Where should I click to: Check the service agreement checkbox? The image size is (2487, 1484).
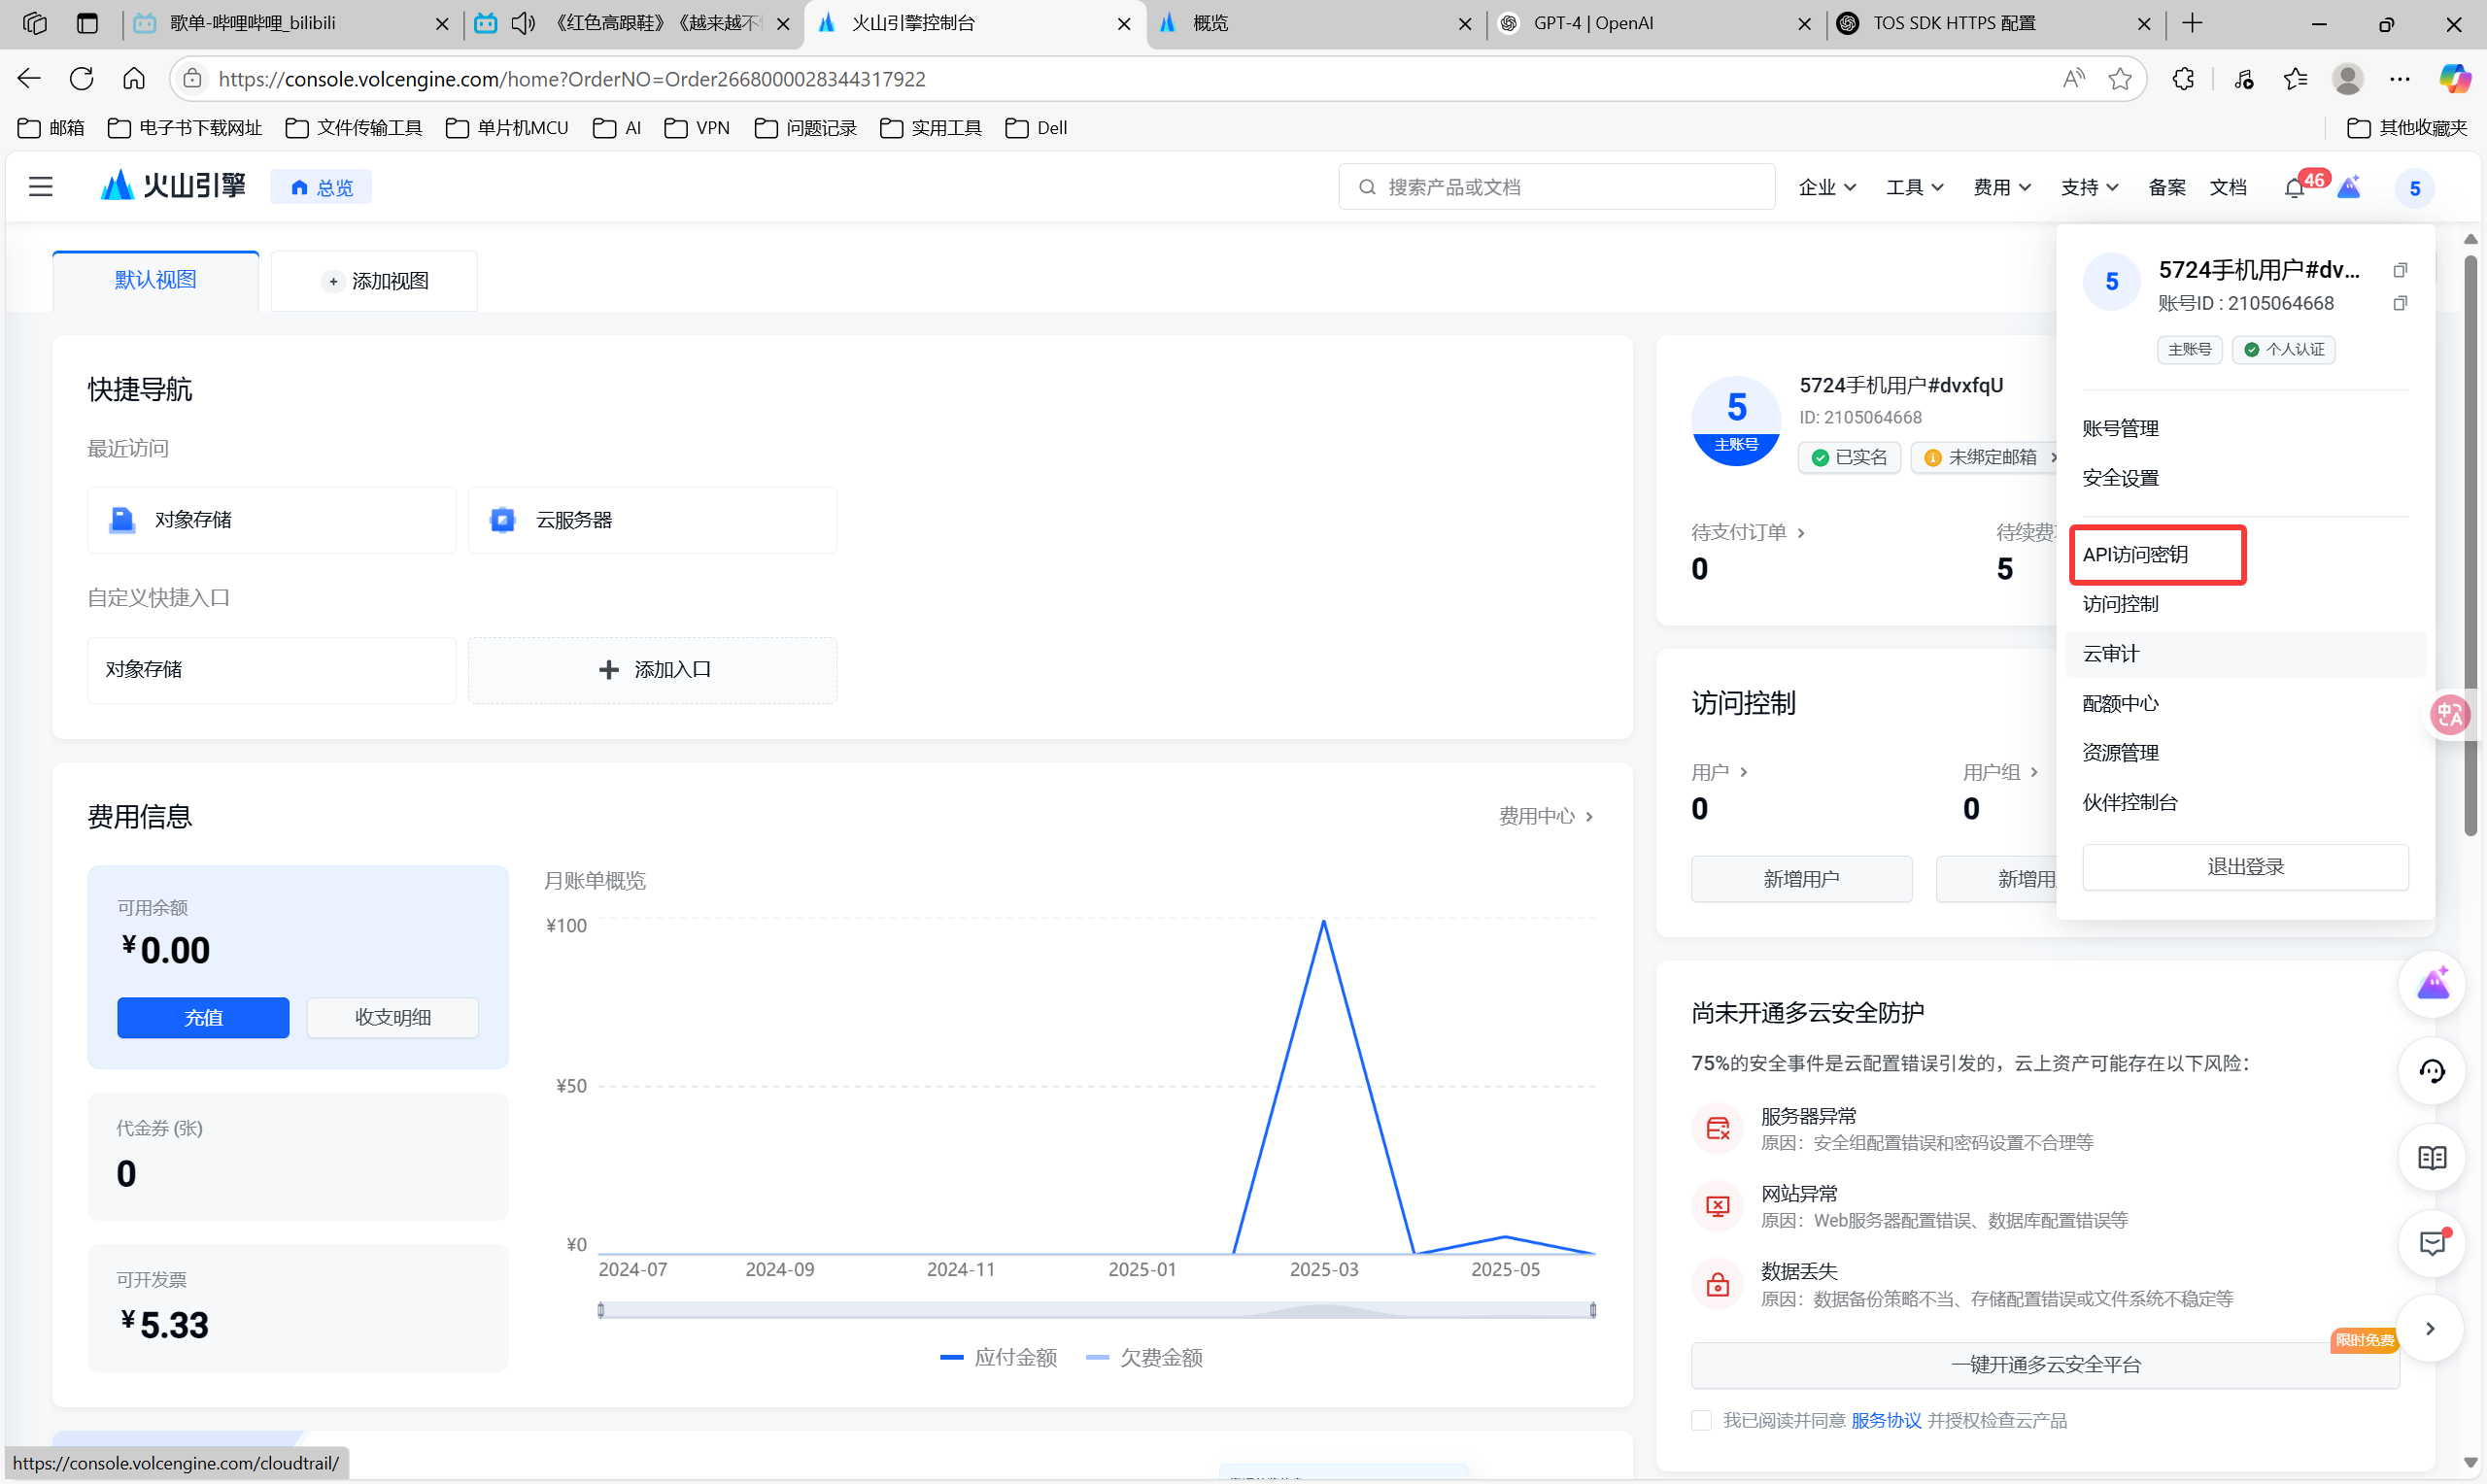tap(1701, 1420)
